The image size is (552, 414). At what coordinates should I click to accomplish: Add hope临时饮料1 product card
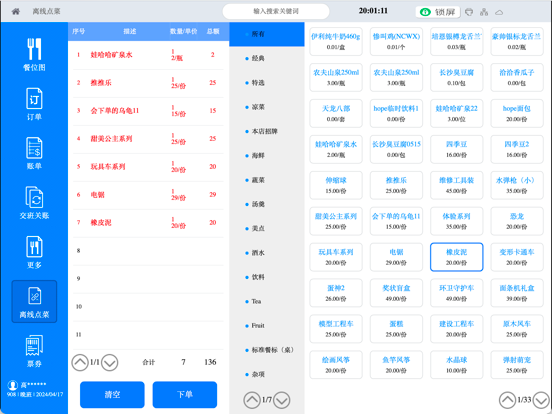tap(396, 113)
